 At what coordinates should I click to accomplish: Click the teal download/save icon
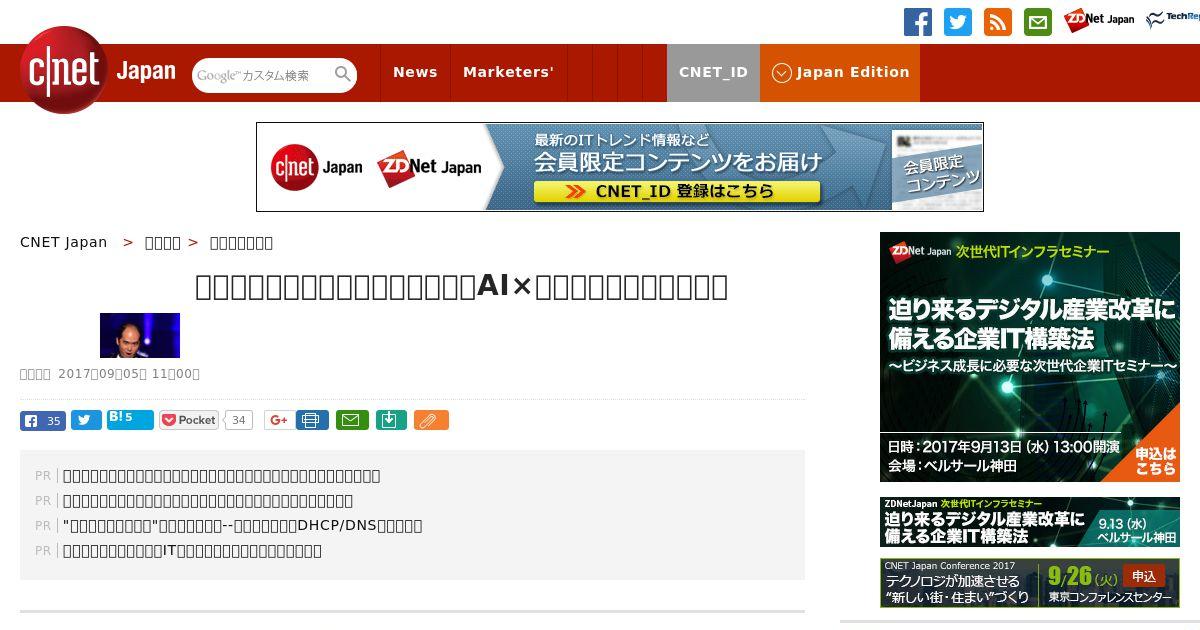[391, 420]
